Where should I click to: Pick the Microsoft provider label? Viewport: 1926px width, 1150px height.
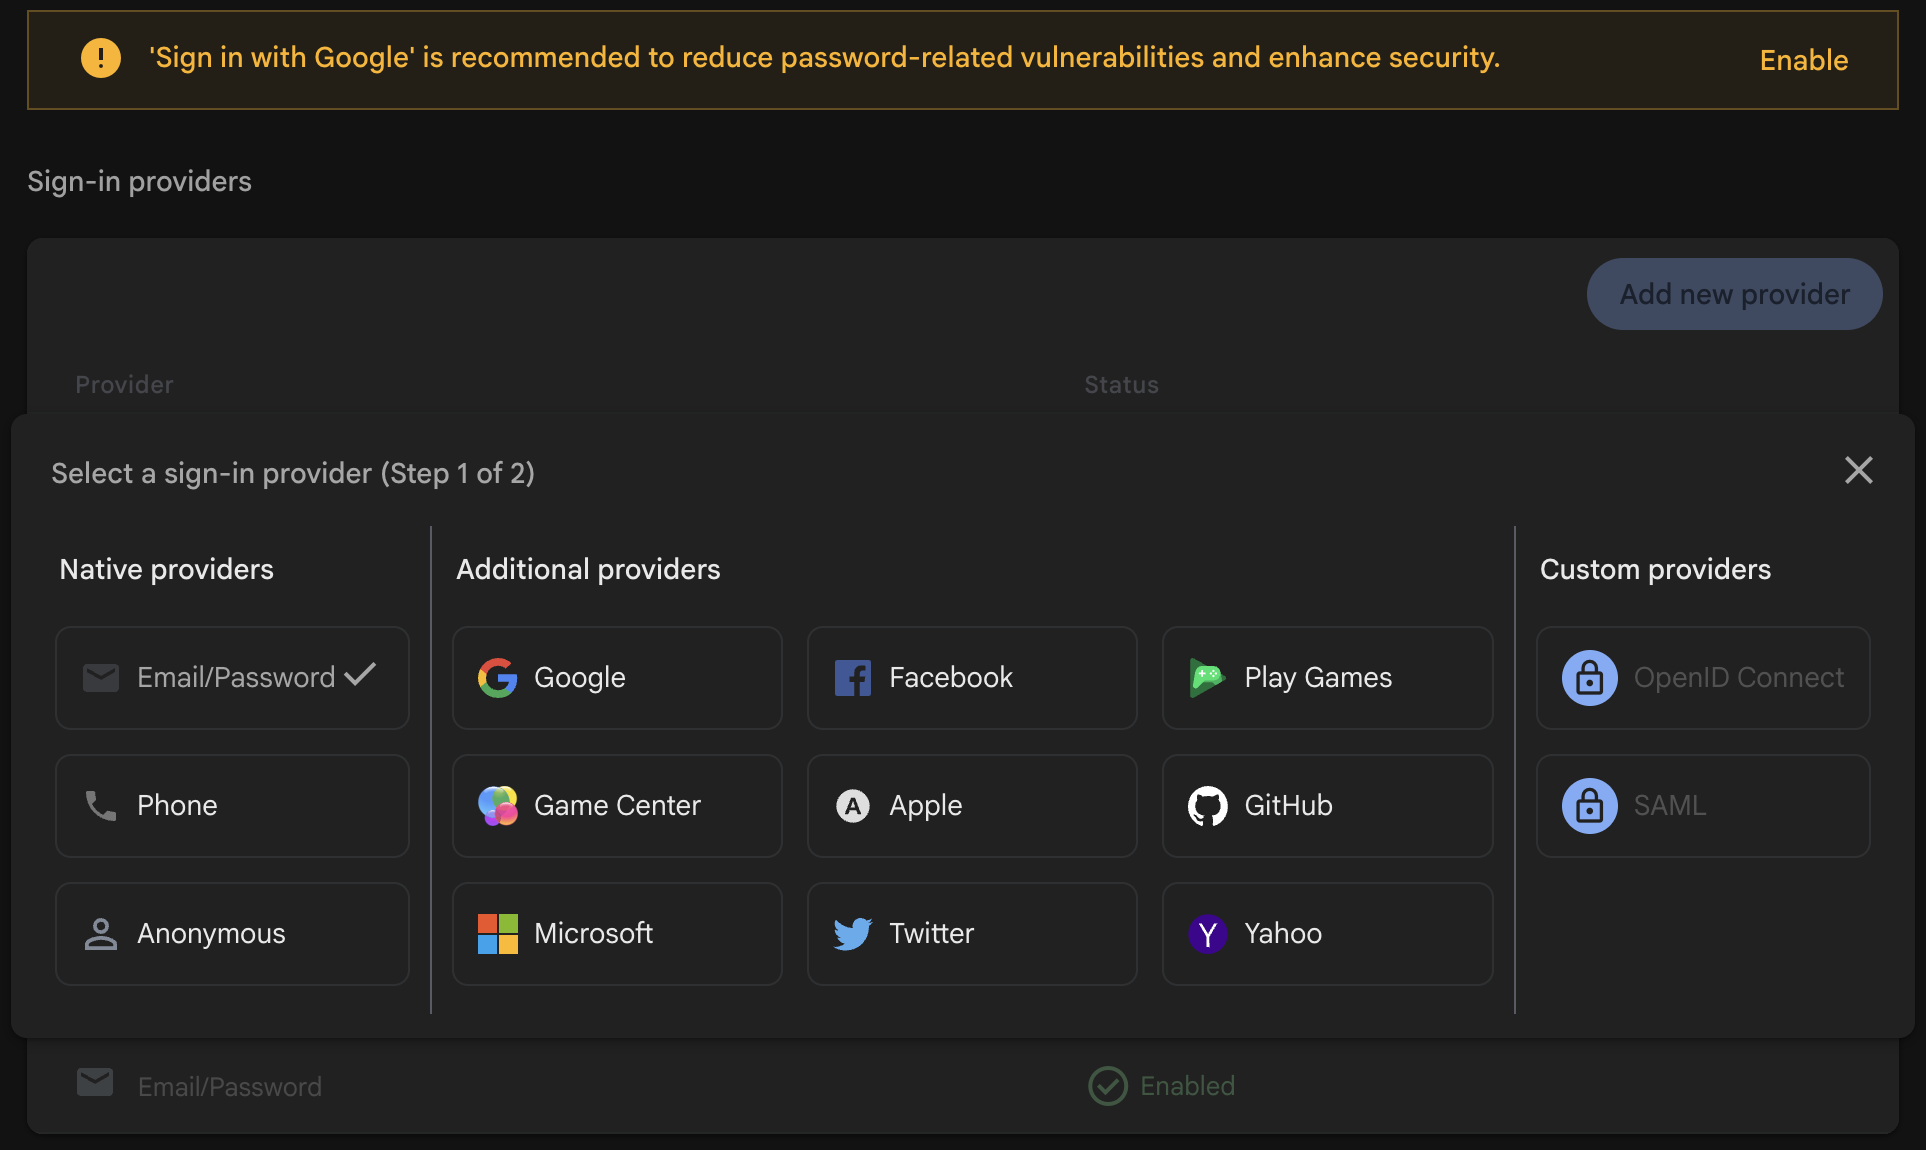(x=593, y=934)
